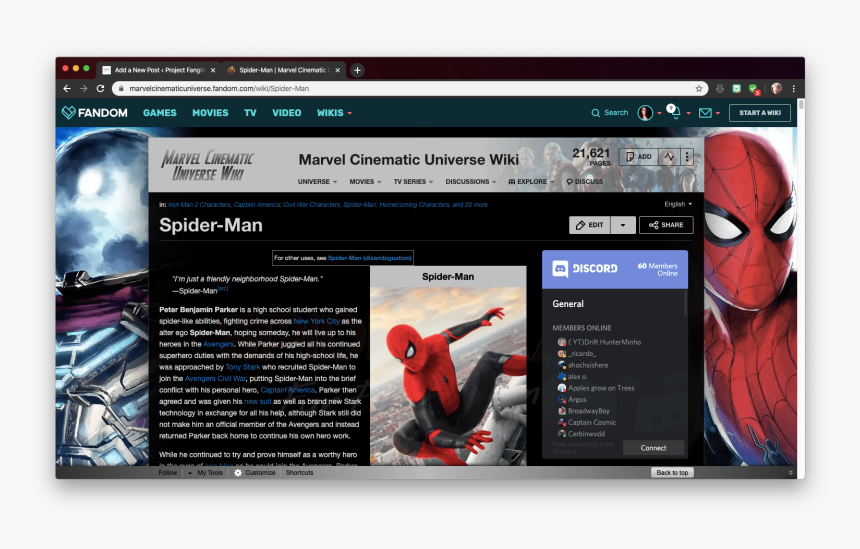Click the Marvel Cinematic Universe Wiki wordmark
The image size is (860, 549).
tap(207, 166)
